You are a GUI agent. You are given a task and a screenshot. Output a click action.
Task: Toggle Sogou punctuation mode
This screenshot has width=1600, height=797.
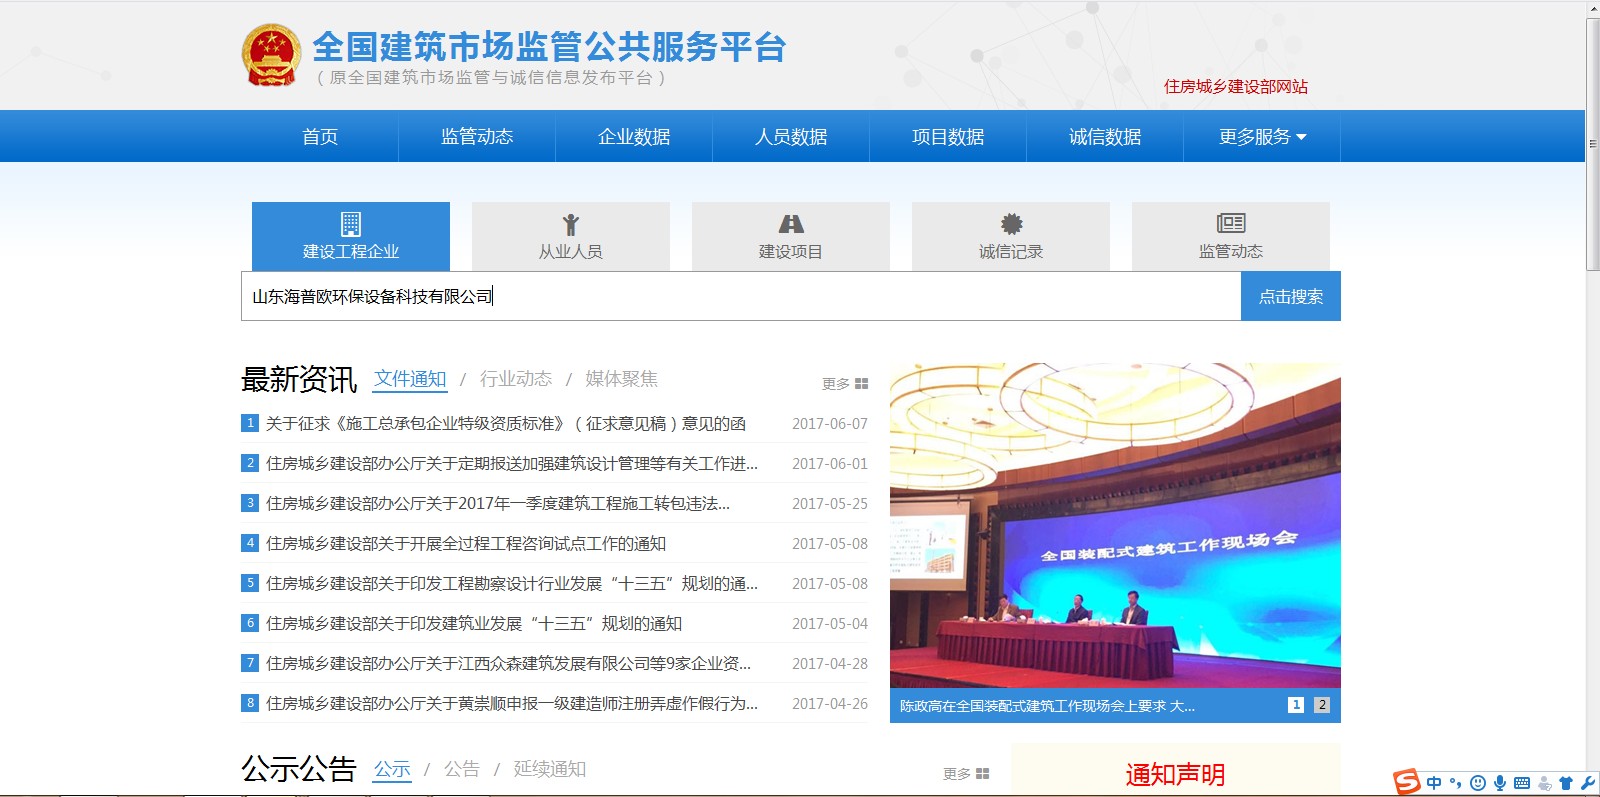click(x=1456, y=783)
